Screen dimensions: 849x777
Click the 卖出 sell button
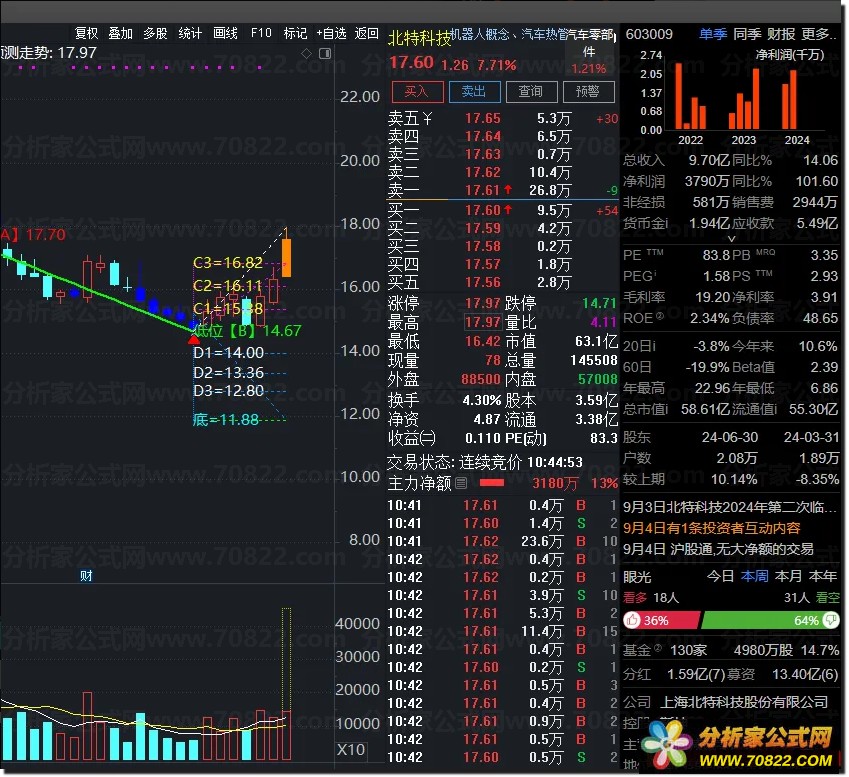click(475, 92)
